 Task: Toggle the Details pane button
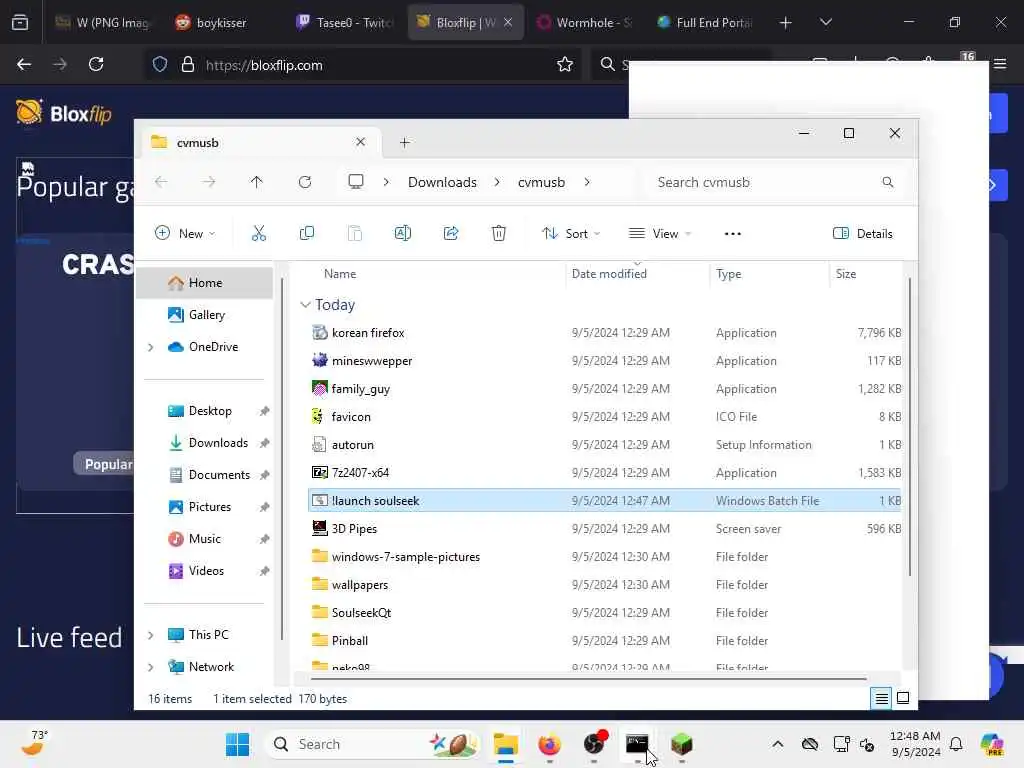pos(862,234)
